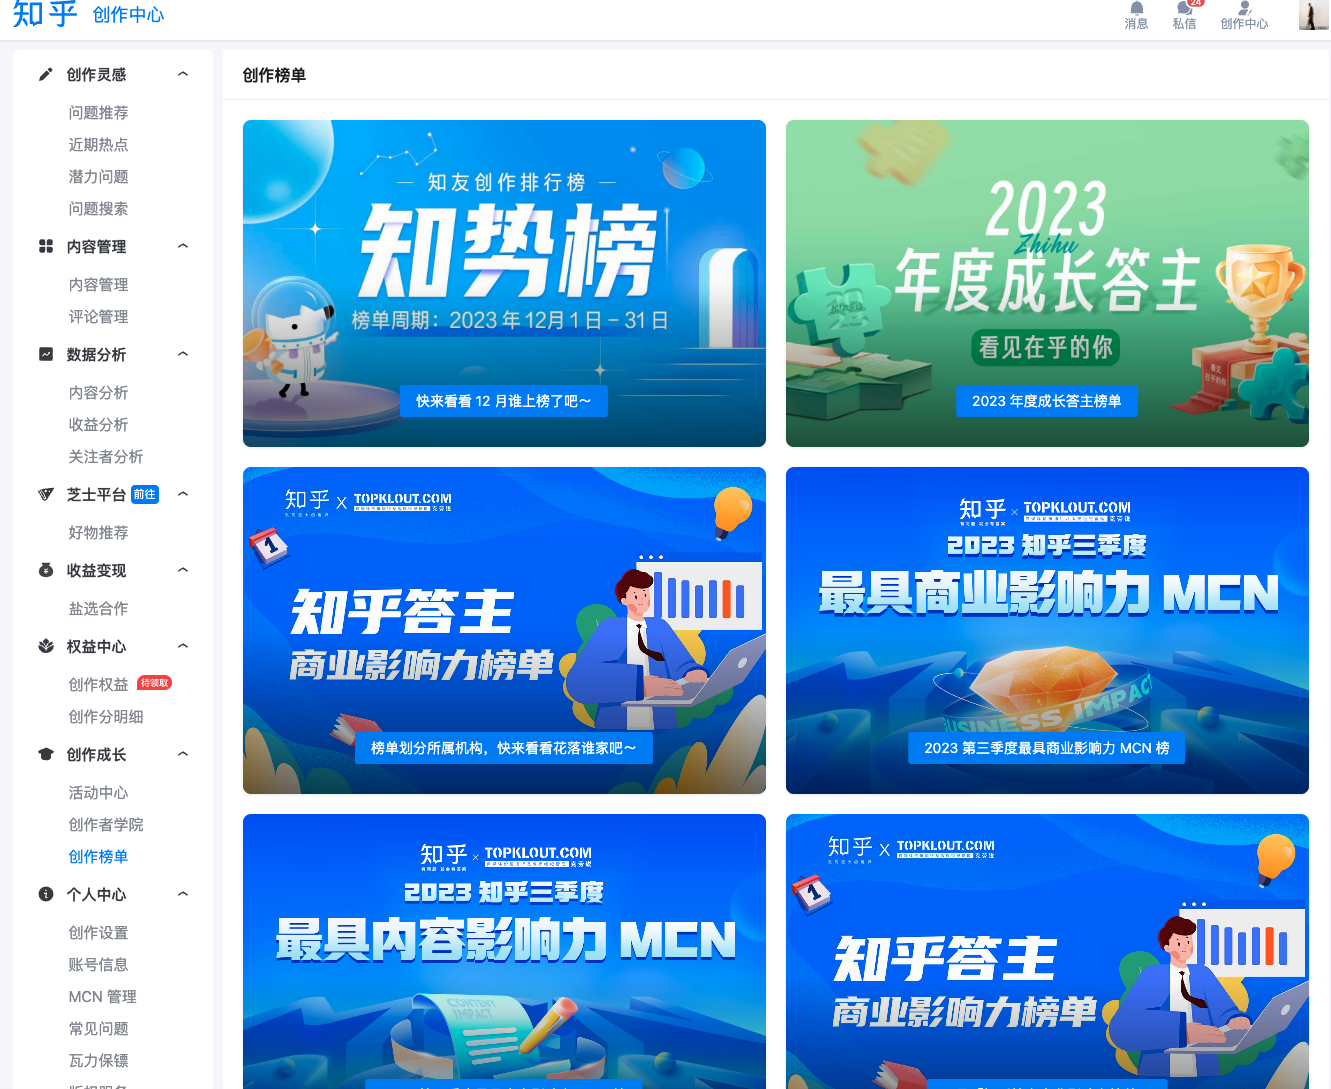This screenshot has width=1331, height=1089.
Task: Open 常见问题 page
Action: tap(98, 1029)
